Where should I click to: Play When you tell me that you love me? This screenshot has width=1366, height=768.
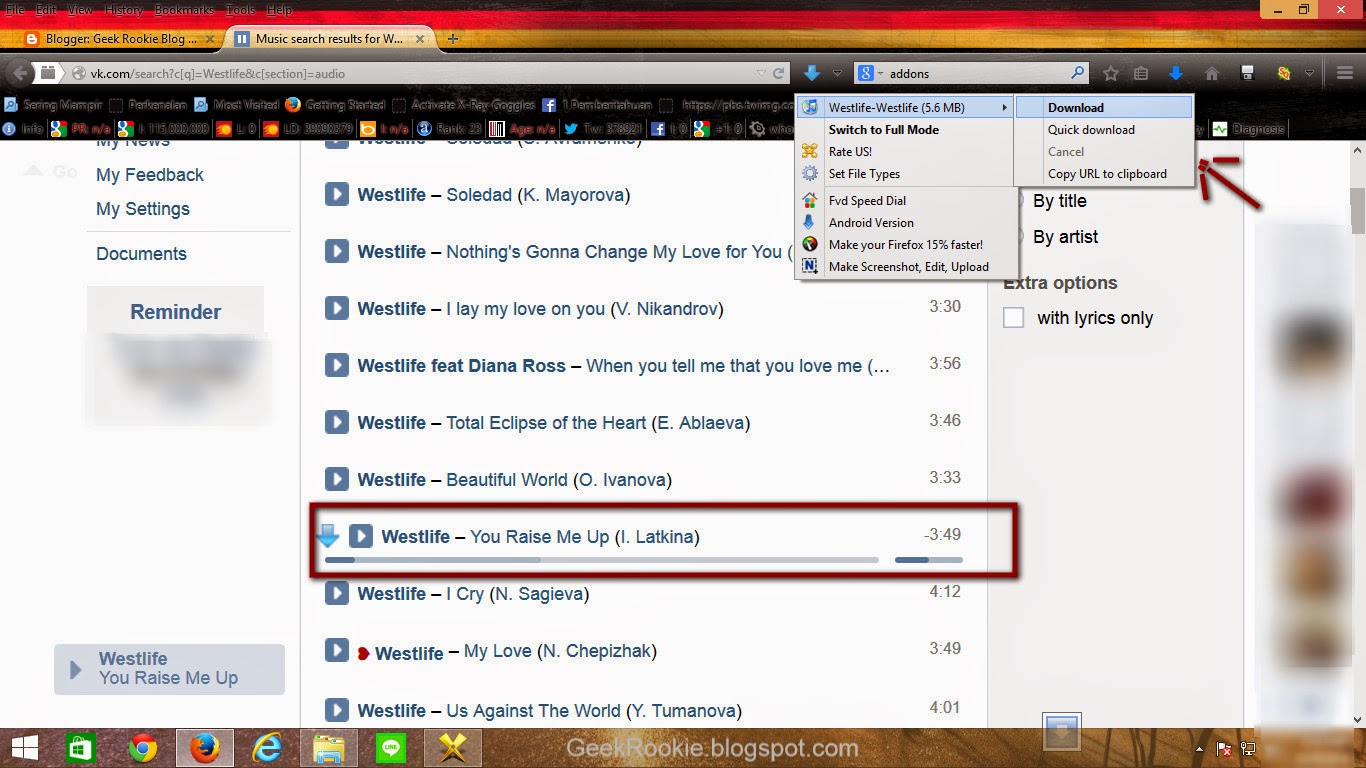pyautogui.click(x=337, y=365)
